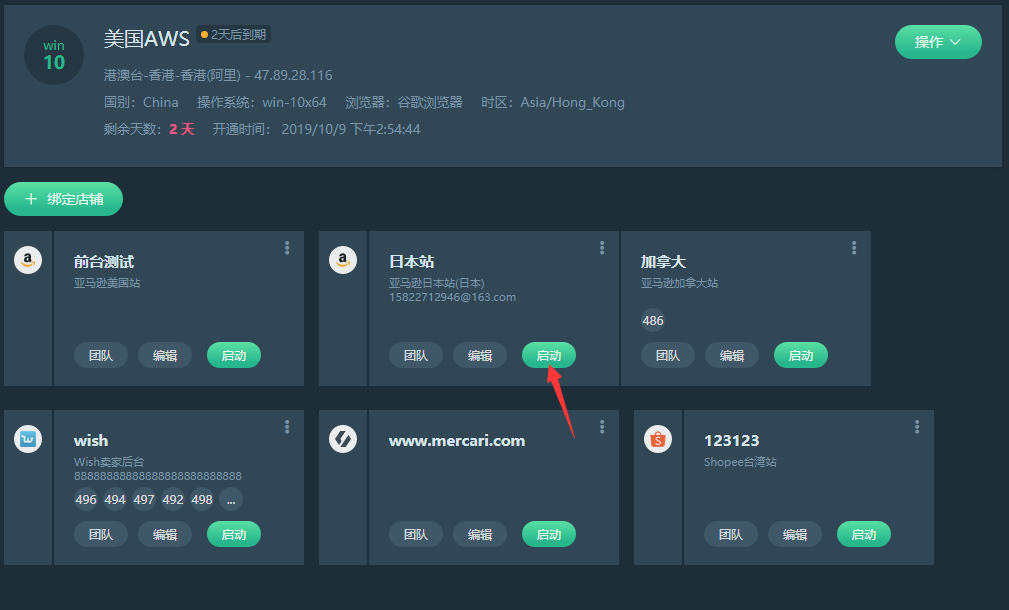Image resolution: width=1009 pixels, height=610 pixels.
Task: Open more options for 前台测试 card
Action: point(287,248)
